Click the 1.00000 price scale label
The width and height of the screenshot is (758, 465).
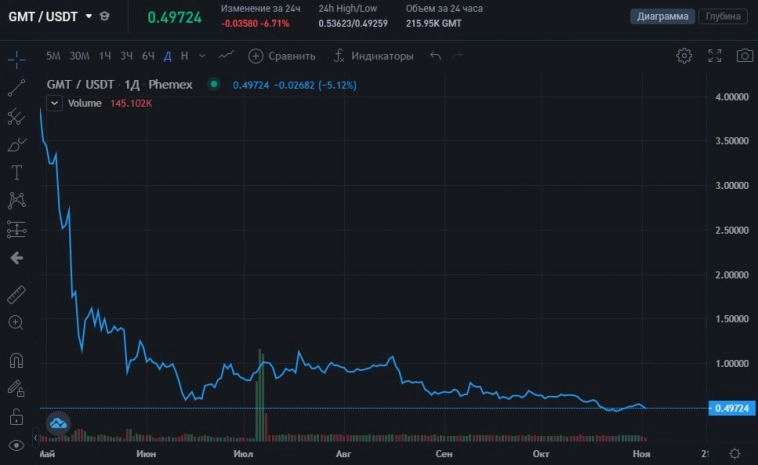[x=731, y=363]
